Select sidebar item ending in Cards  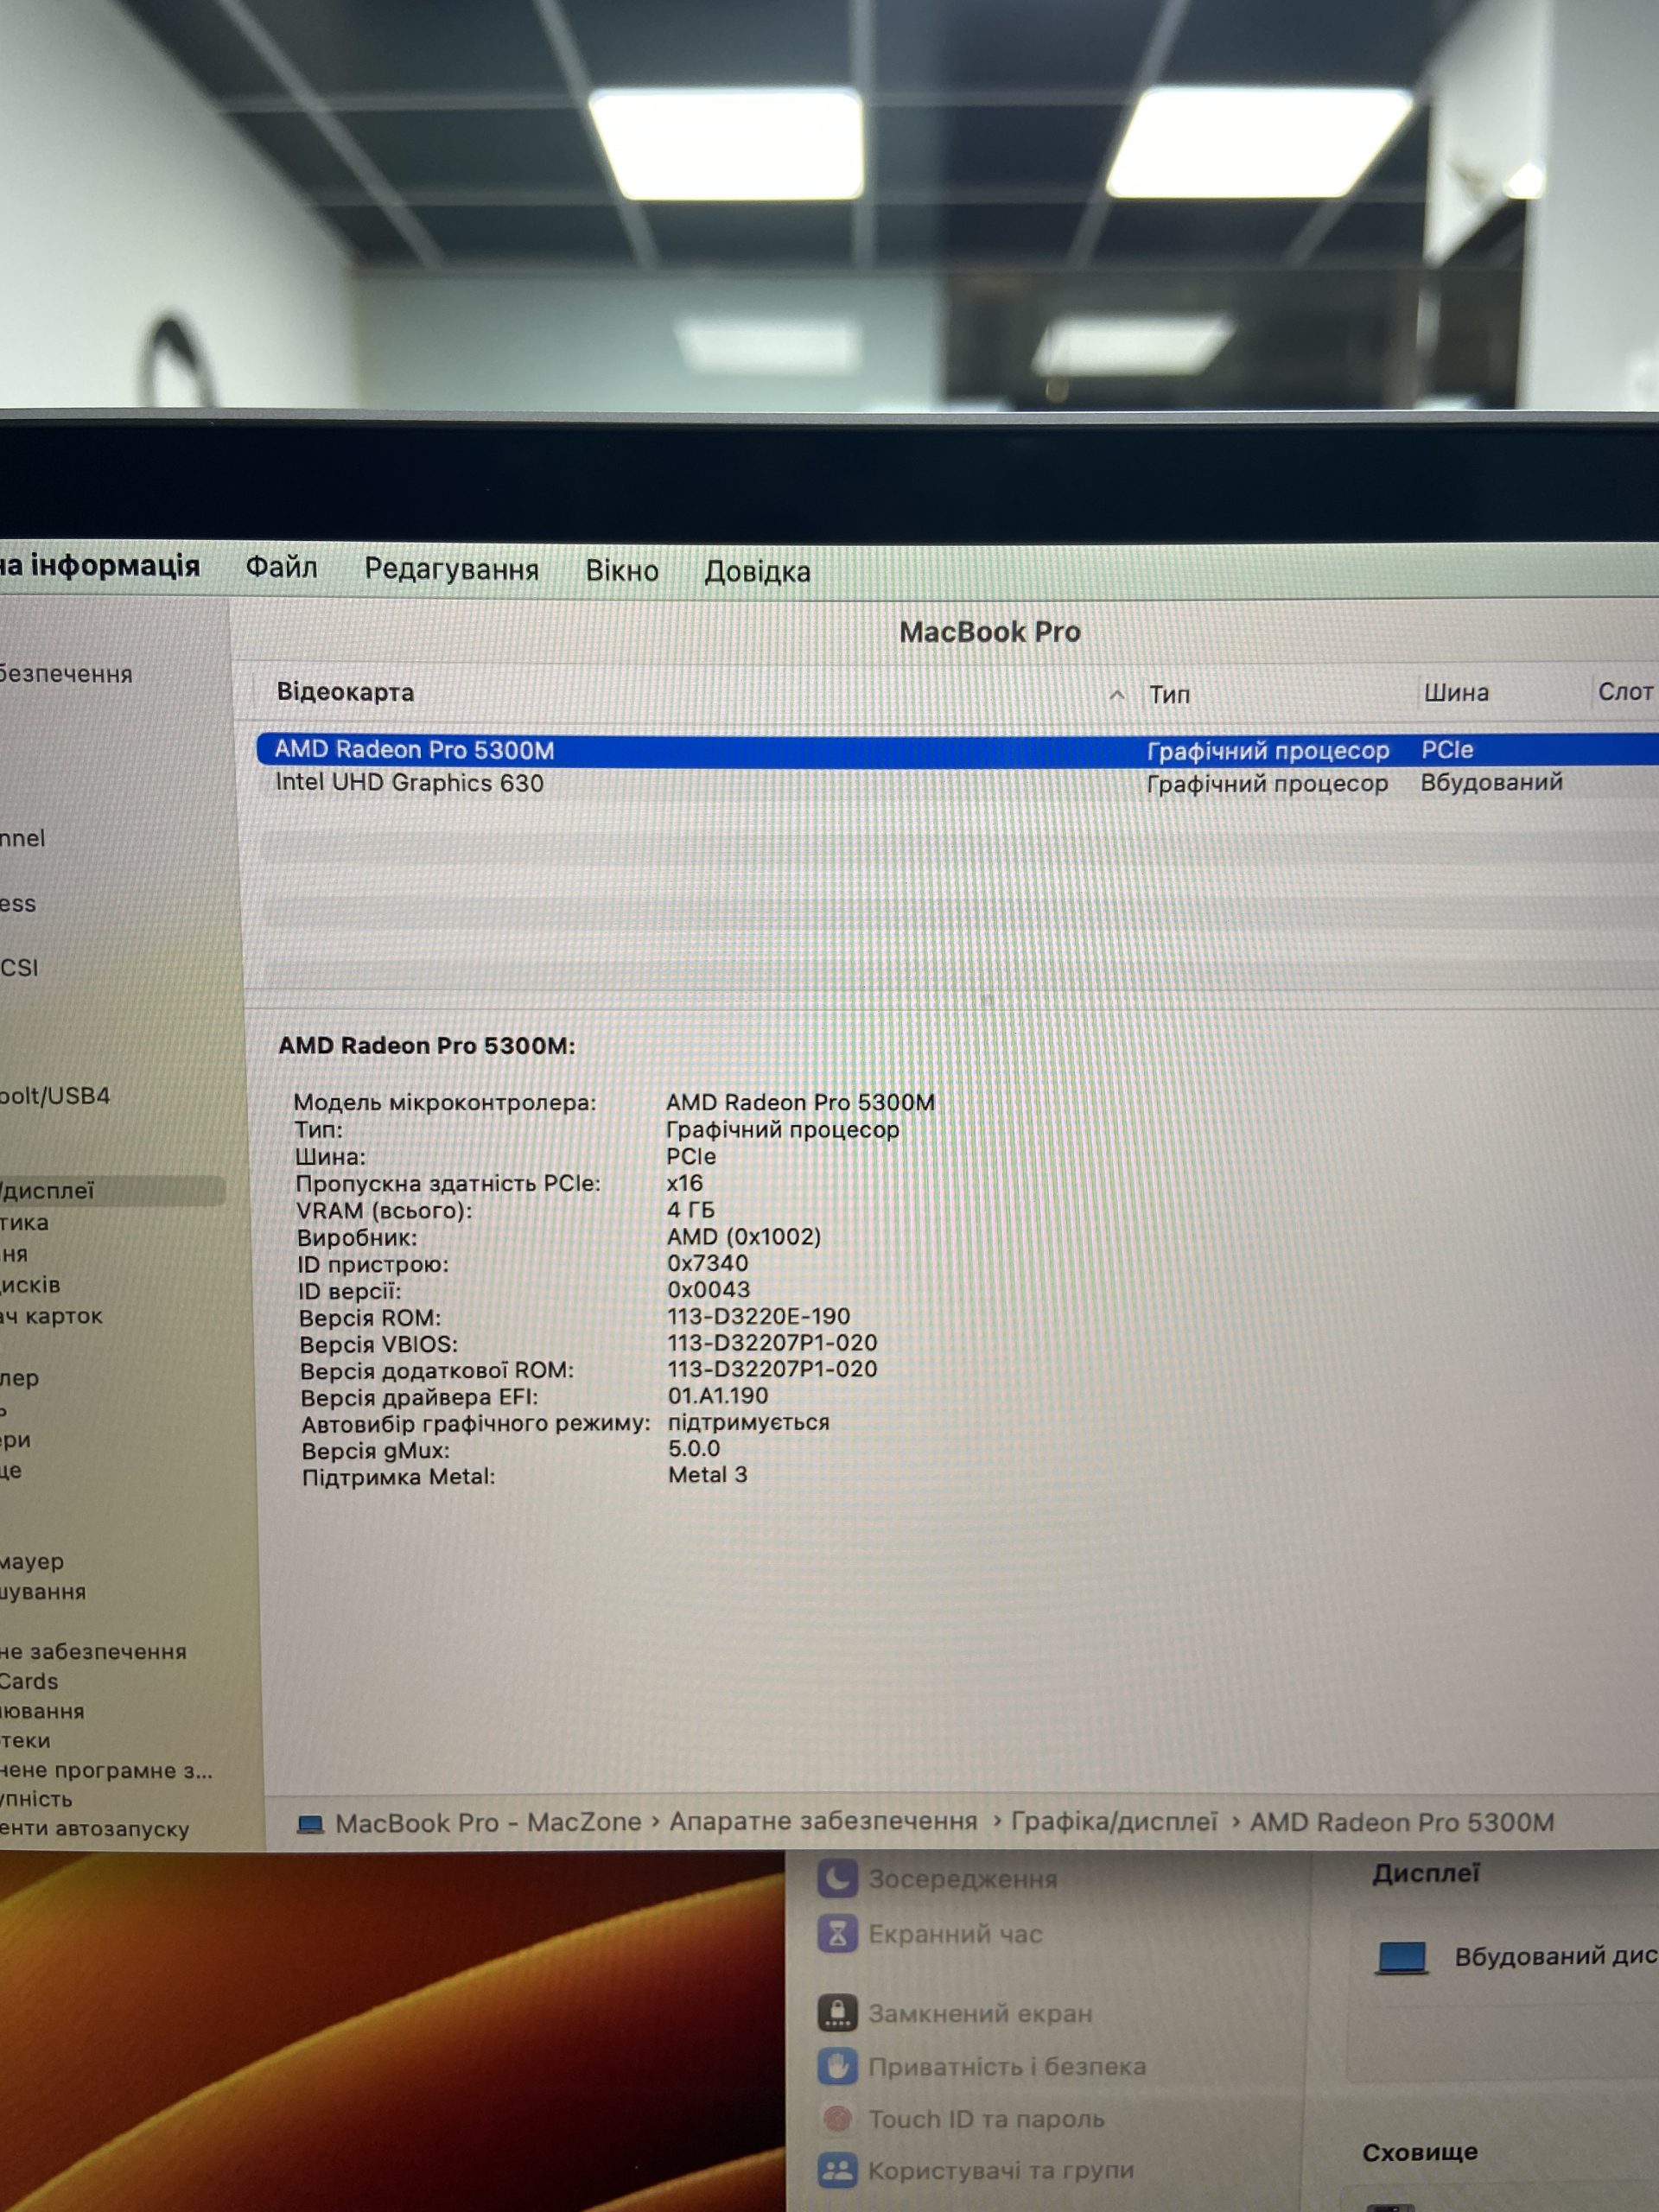29,1682
